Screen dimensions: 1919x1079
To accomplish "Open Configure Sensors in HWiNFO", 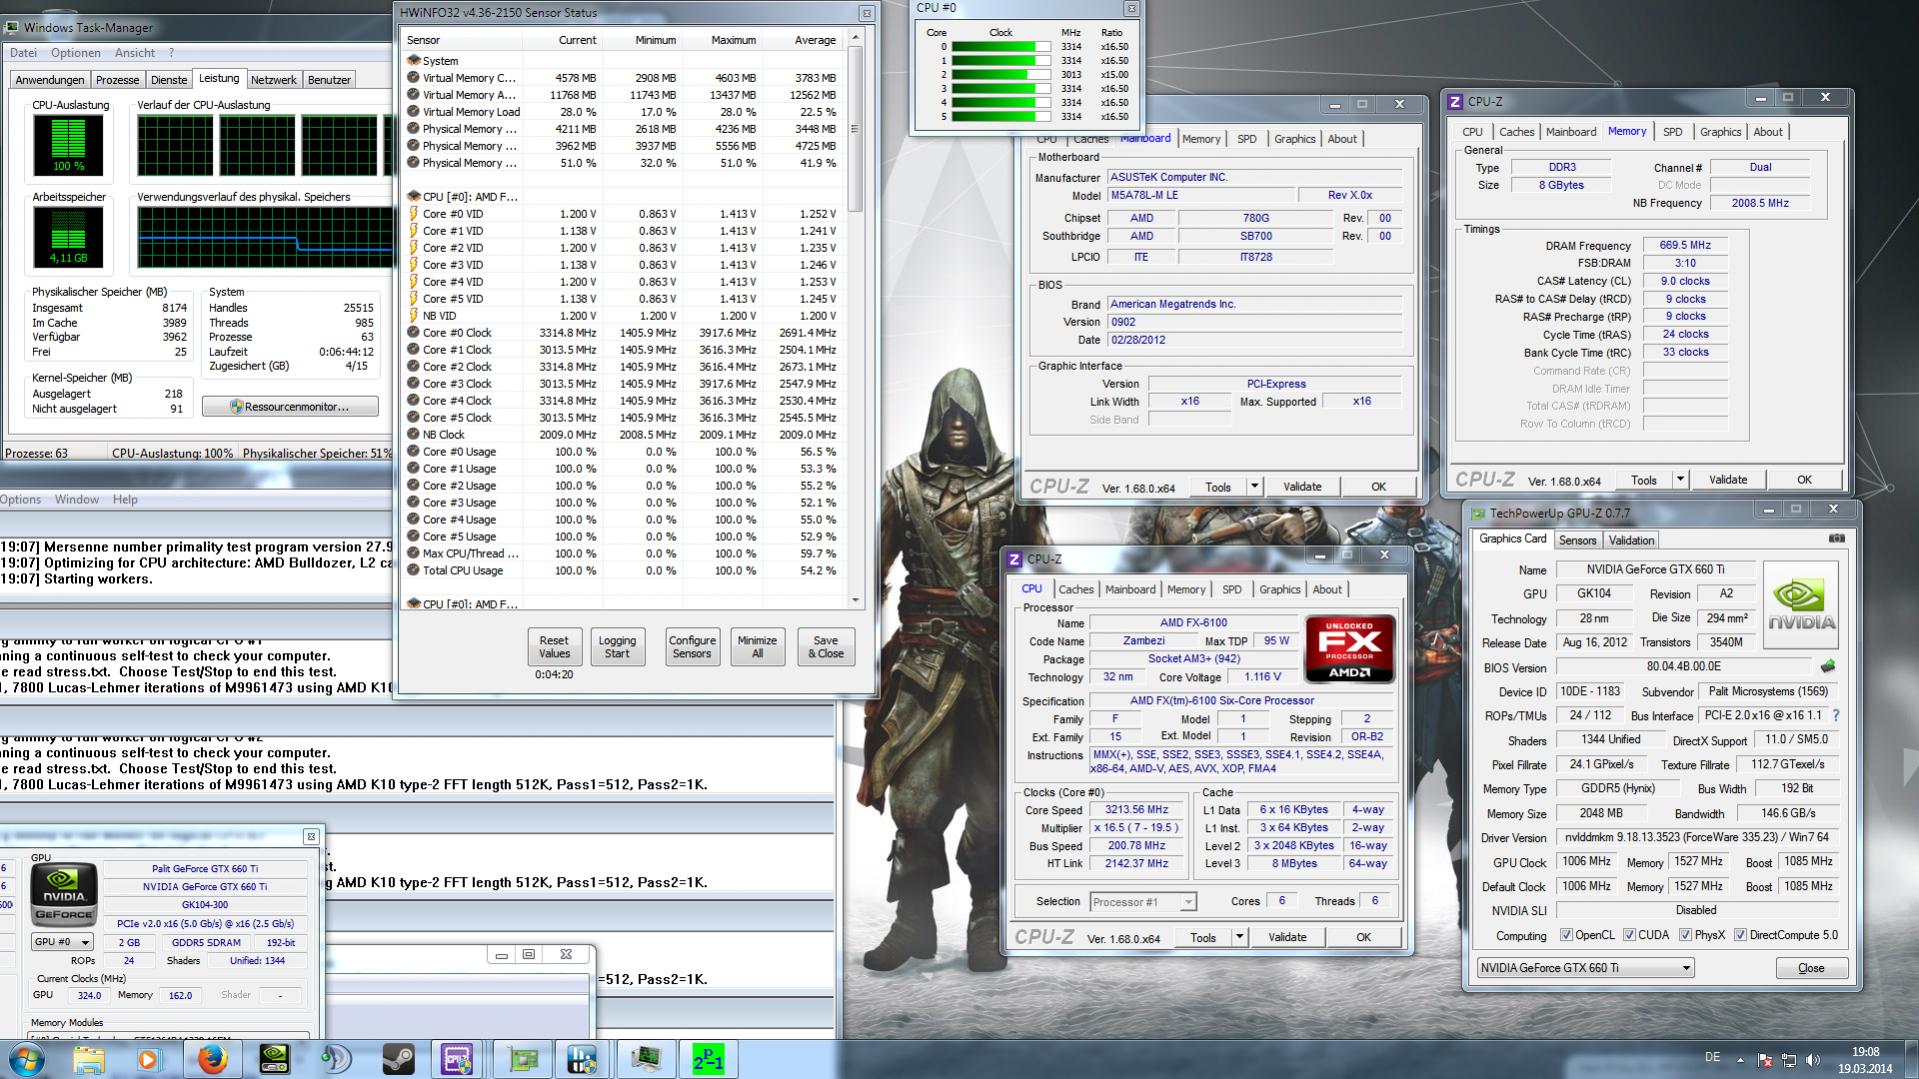I will (x=692, y=647).
